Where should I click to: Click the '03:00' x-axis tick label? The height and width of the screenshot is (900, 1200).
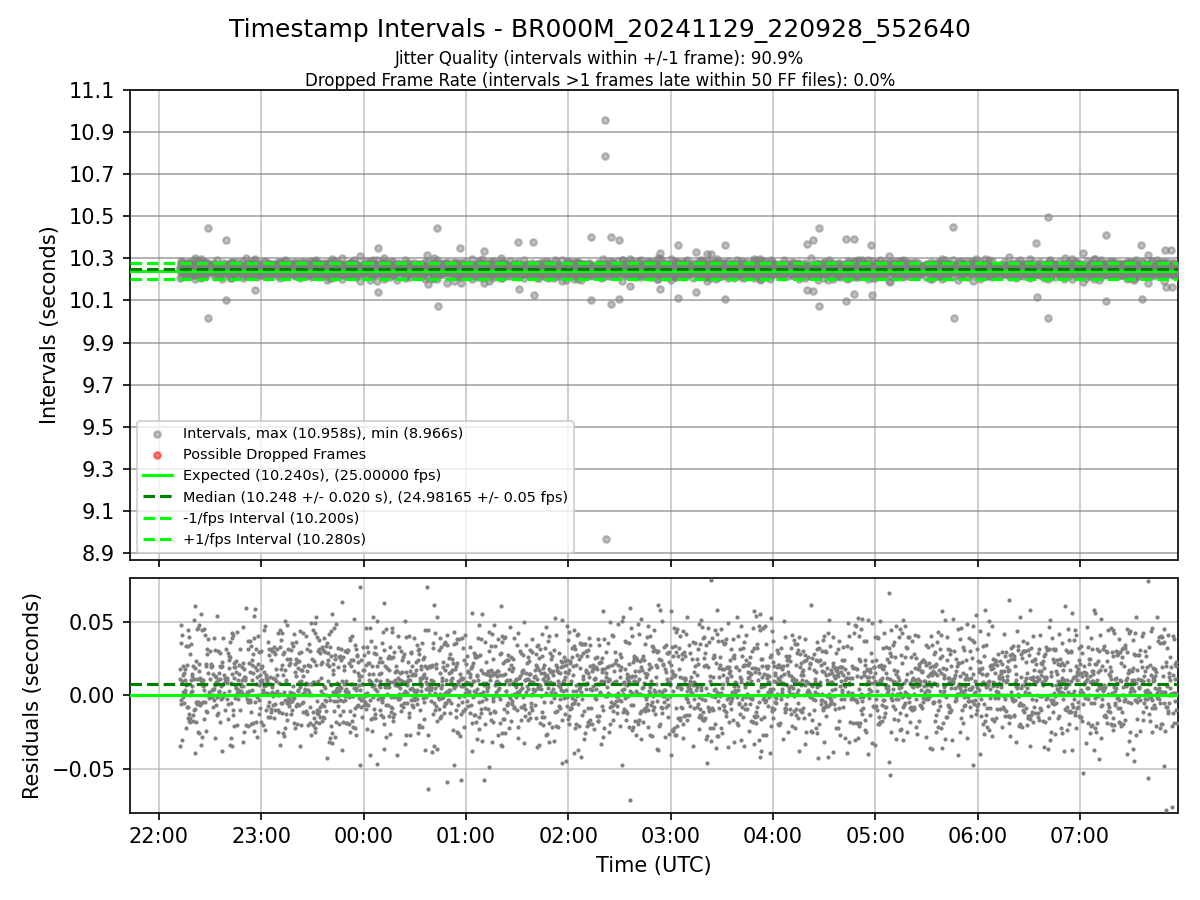670,834
